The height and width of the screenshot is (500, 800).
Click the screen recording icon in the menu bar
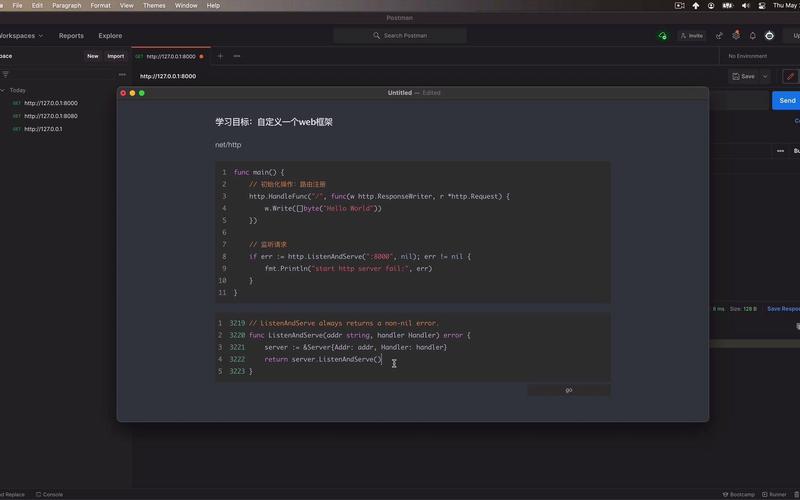680,6
